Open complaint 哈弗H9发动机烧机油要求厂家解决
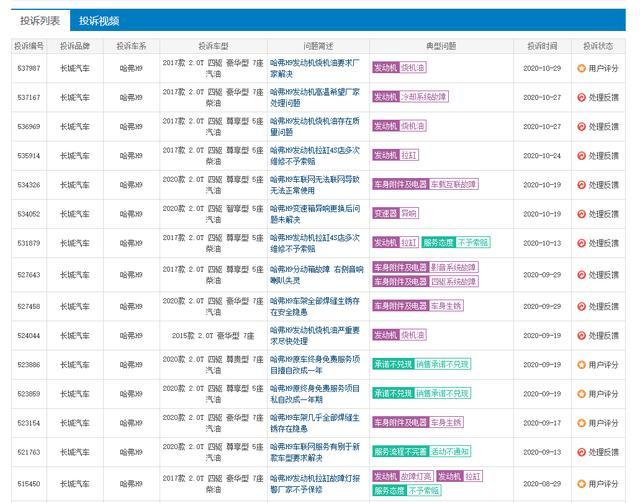The image size is (640, 503). (x=315, y=68)
